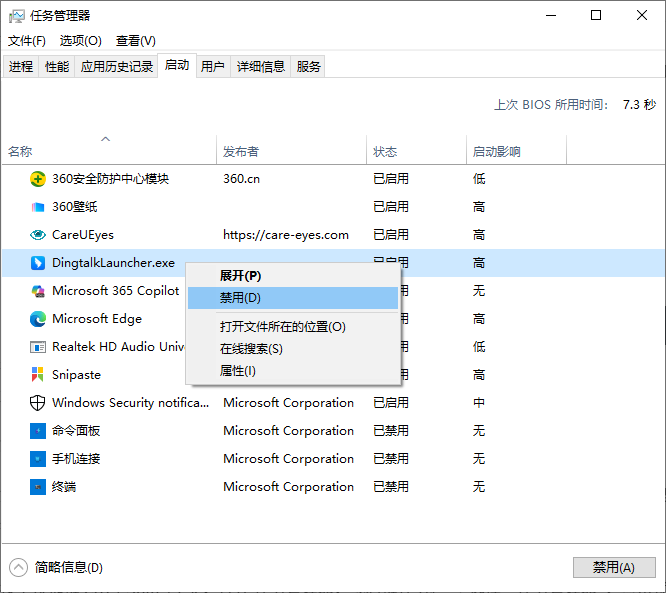Switch to the 性能 tab
Viewport: 666px width, 593px height.
[x=57, y=66]
